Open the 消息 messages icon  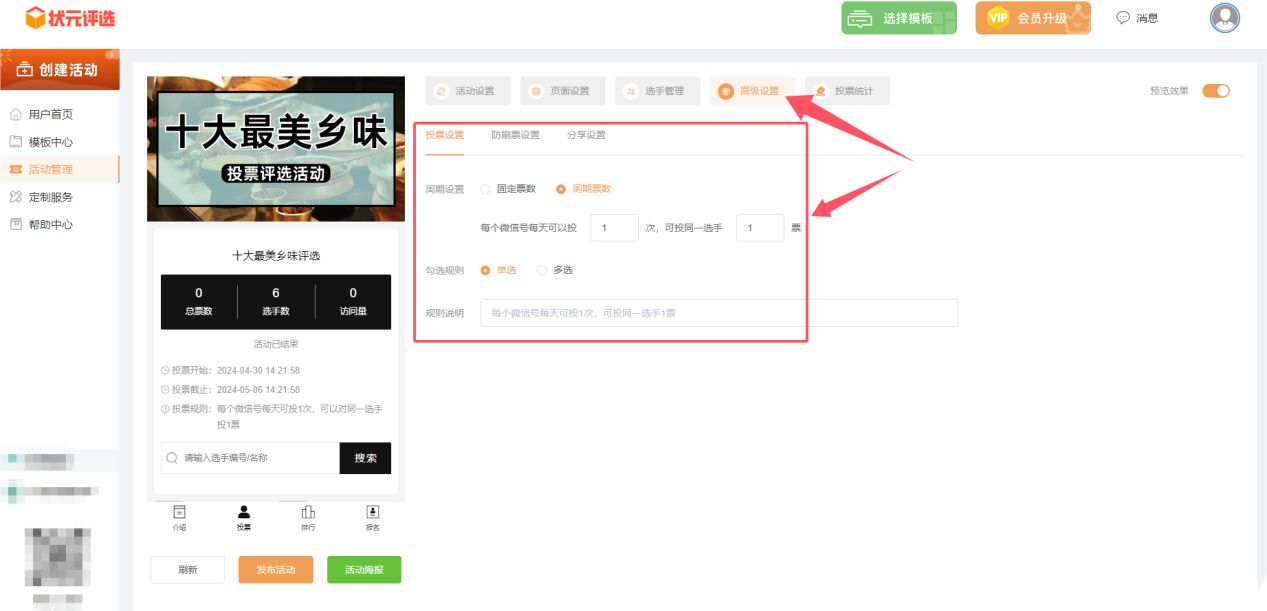pyautogui.click(x=1123, y=18)
